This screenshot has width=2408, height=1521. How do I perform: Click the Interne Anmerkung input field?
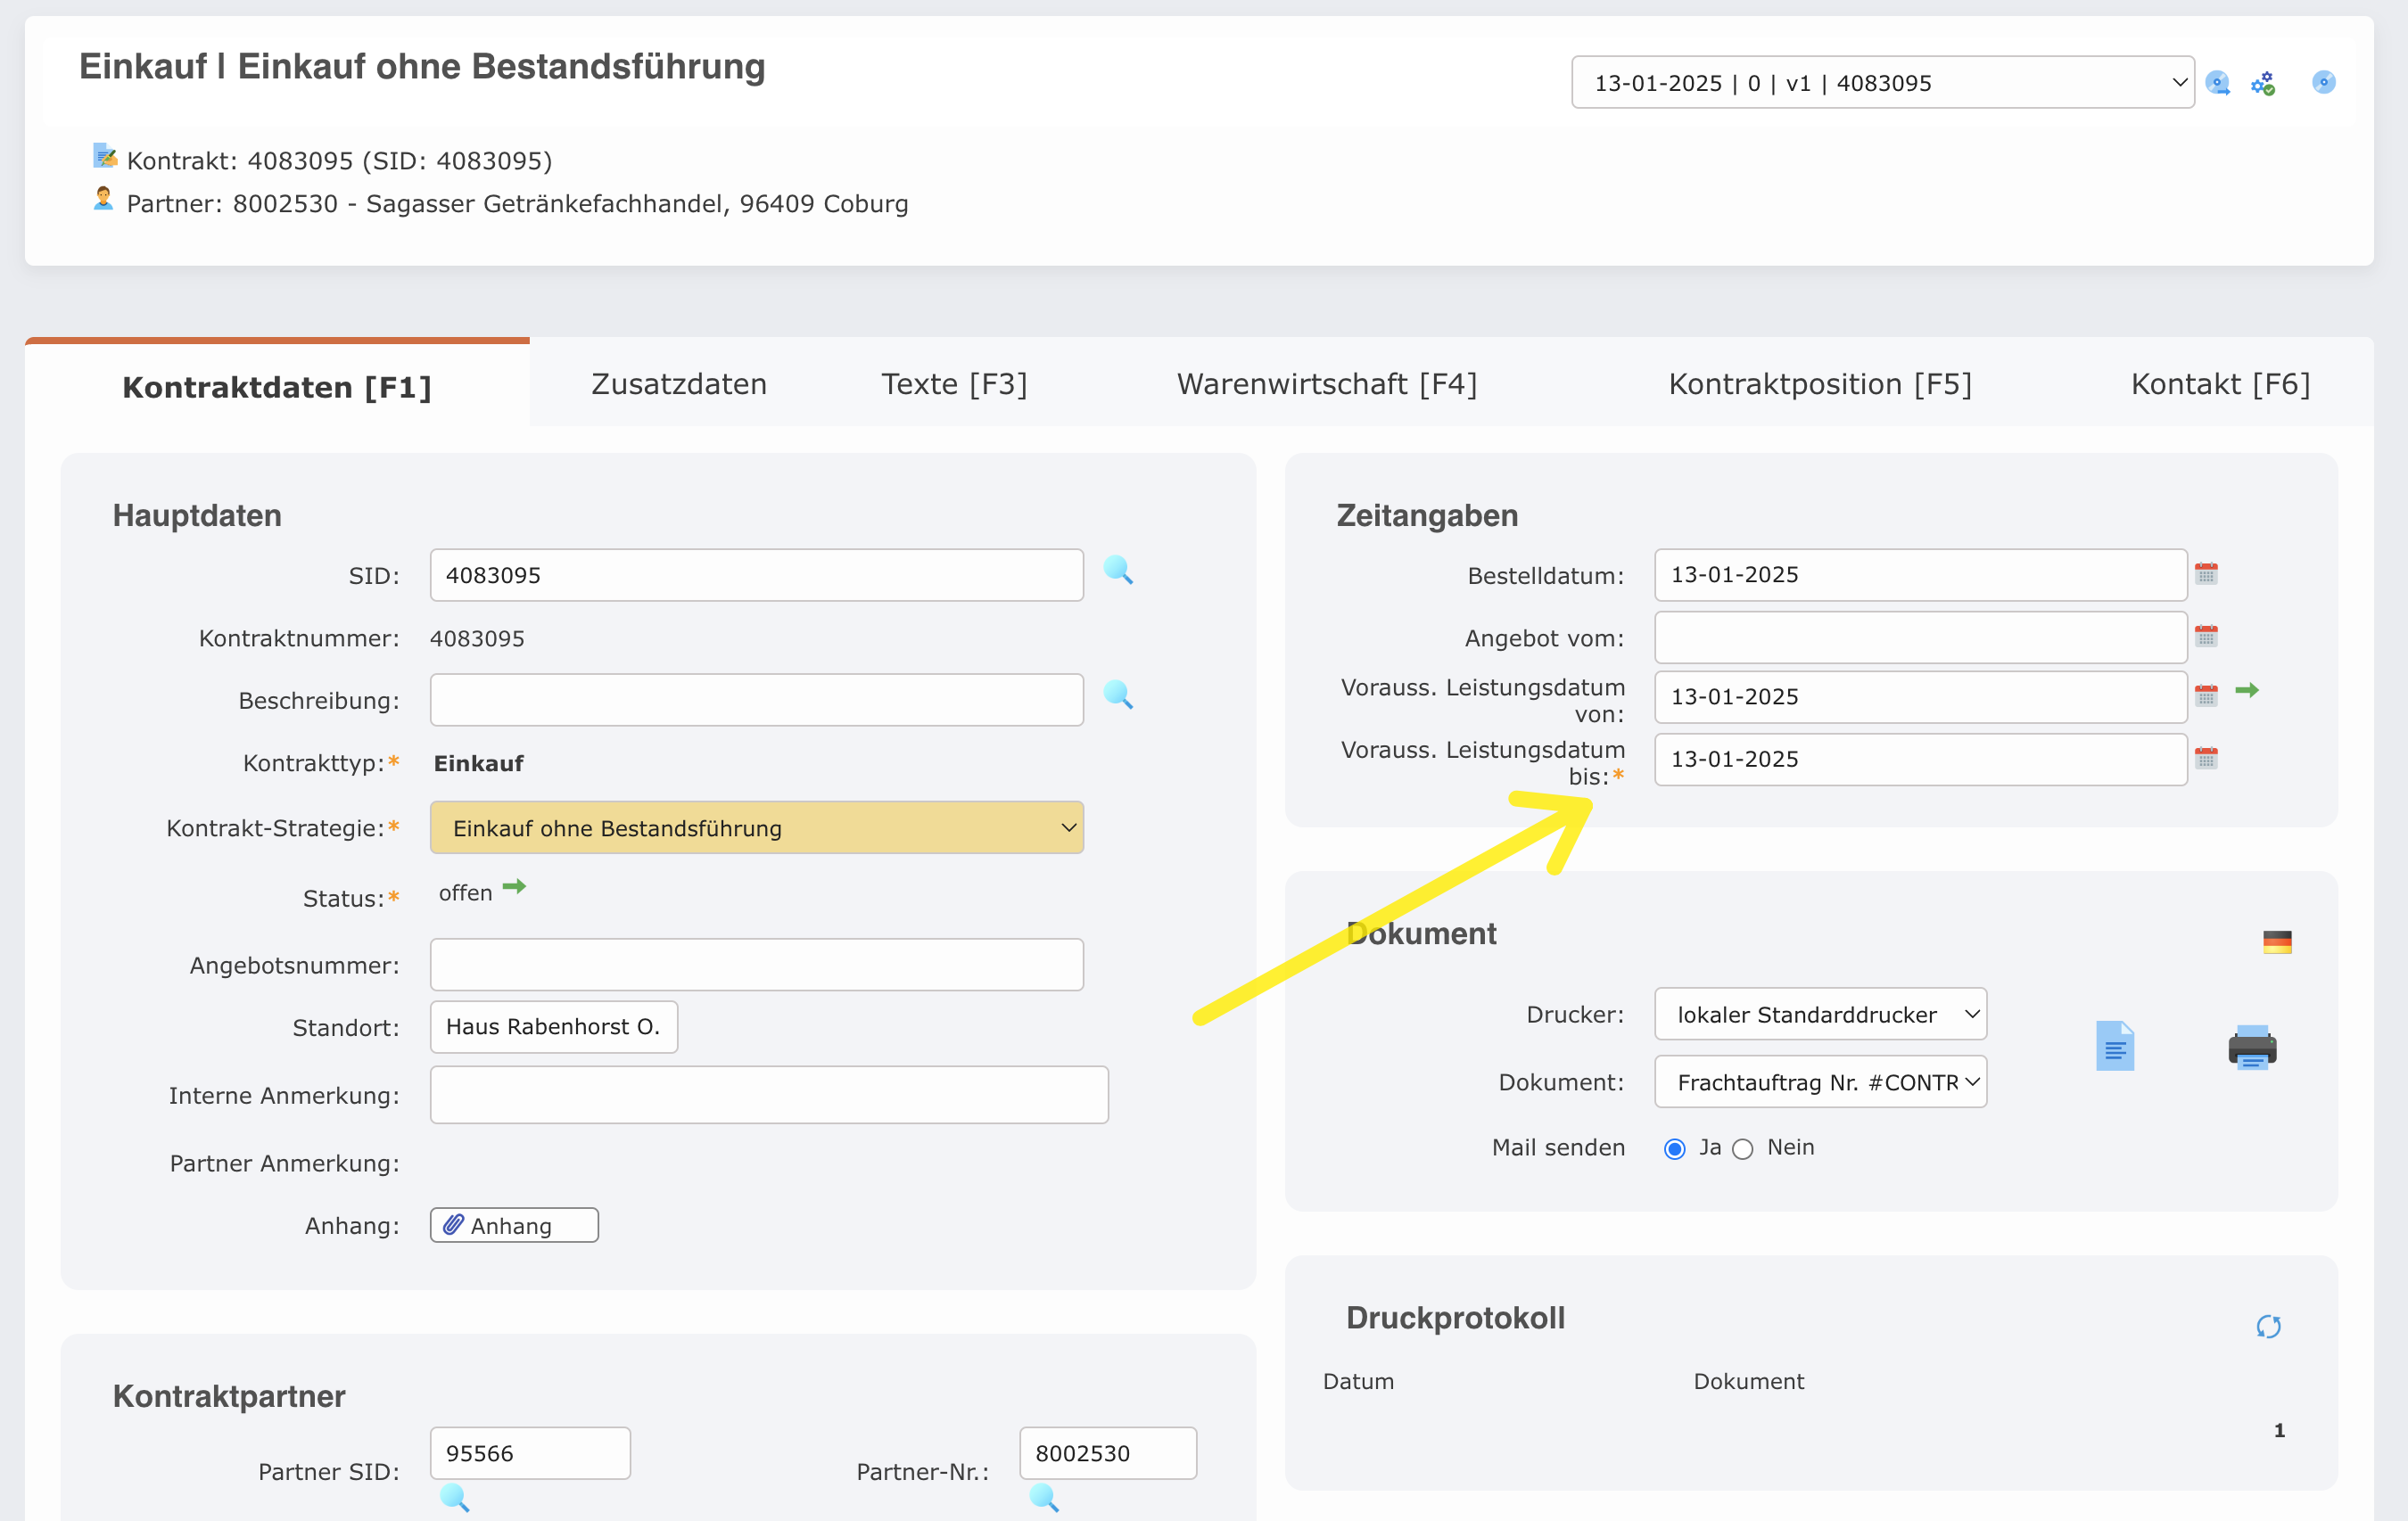point(768,1095)
